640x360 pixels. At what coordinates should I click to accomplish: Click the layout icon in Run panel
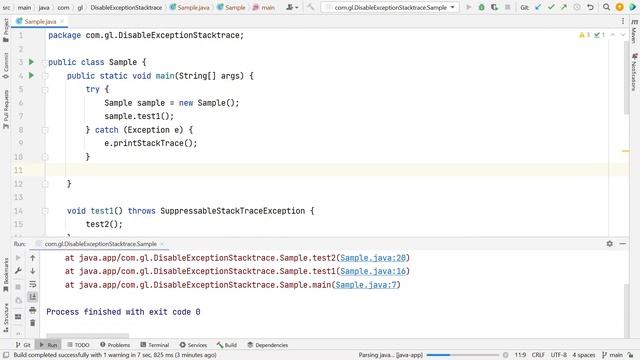click(x=18, y=316)
